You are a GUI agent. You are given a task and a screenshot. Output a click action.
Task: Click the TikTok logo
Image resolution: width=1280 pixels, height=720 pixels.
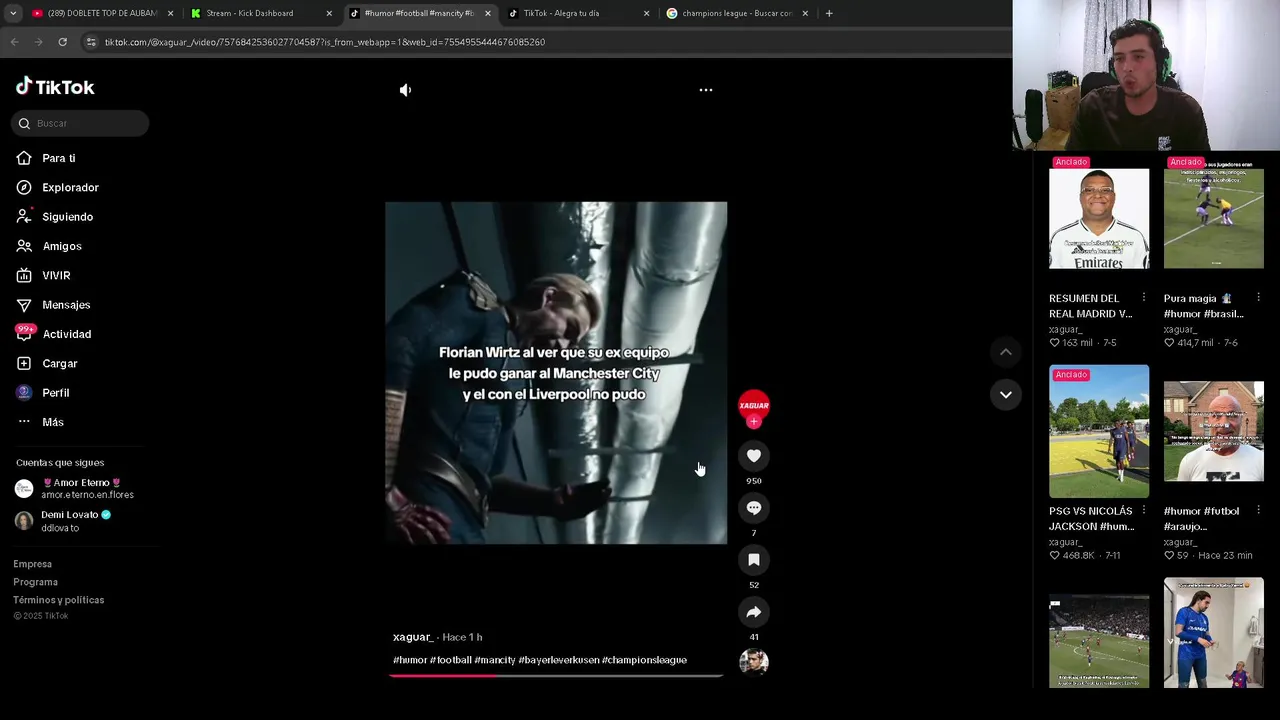pyautogui.click(x=55, y=87)
